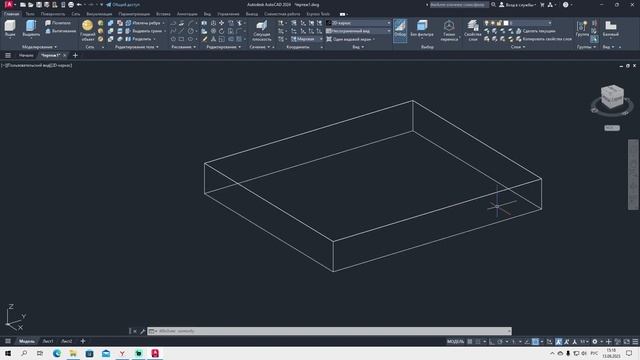Click the Share (Общий доступ) link

[x=122, y=5]
